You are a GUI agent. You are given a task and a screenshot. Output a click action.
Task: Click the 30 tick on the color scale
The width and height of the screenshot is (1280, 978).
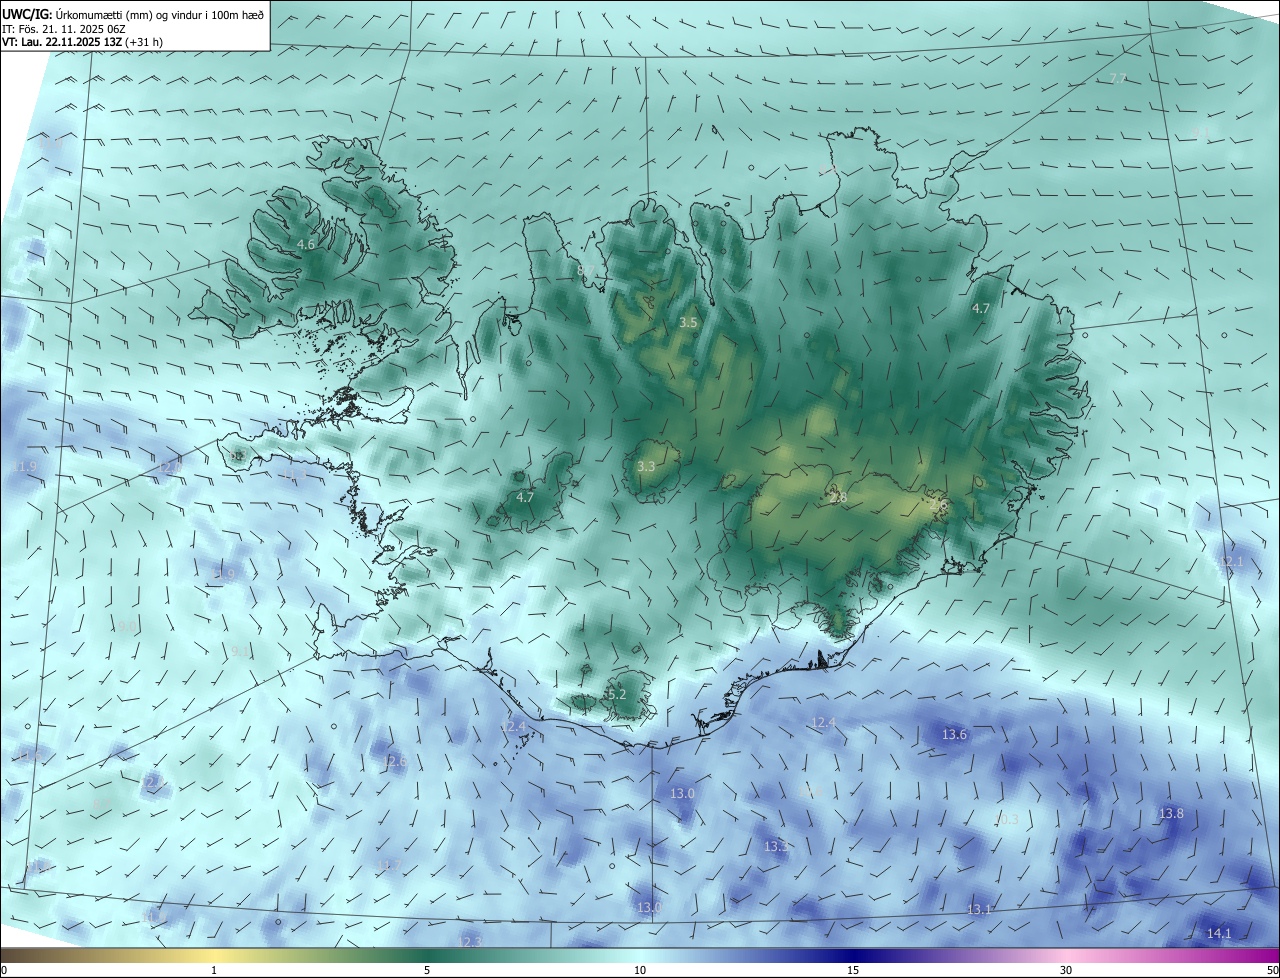point(1066,970)
